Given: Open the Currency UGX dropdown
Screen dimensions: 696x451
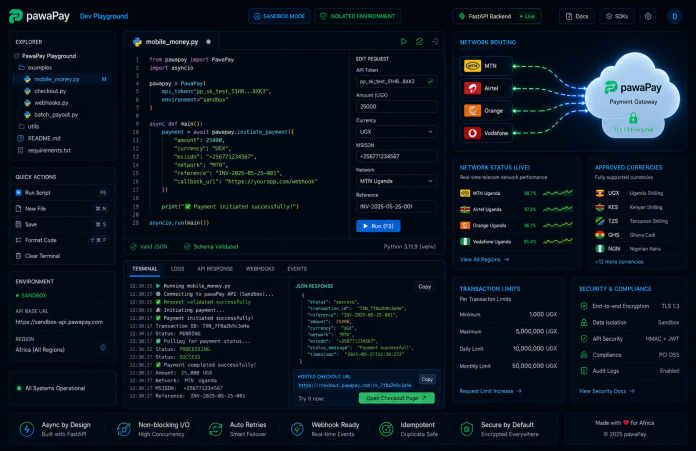Looking at the screenshot, I should point(396,132).
